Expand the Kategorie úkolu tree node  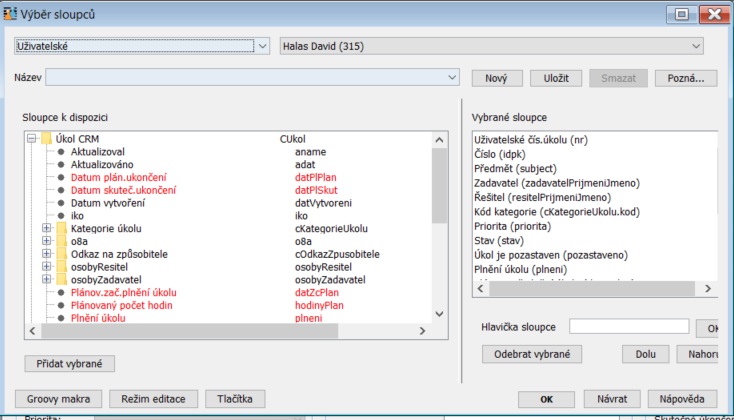(x=46, y=228)
